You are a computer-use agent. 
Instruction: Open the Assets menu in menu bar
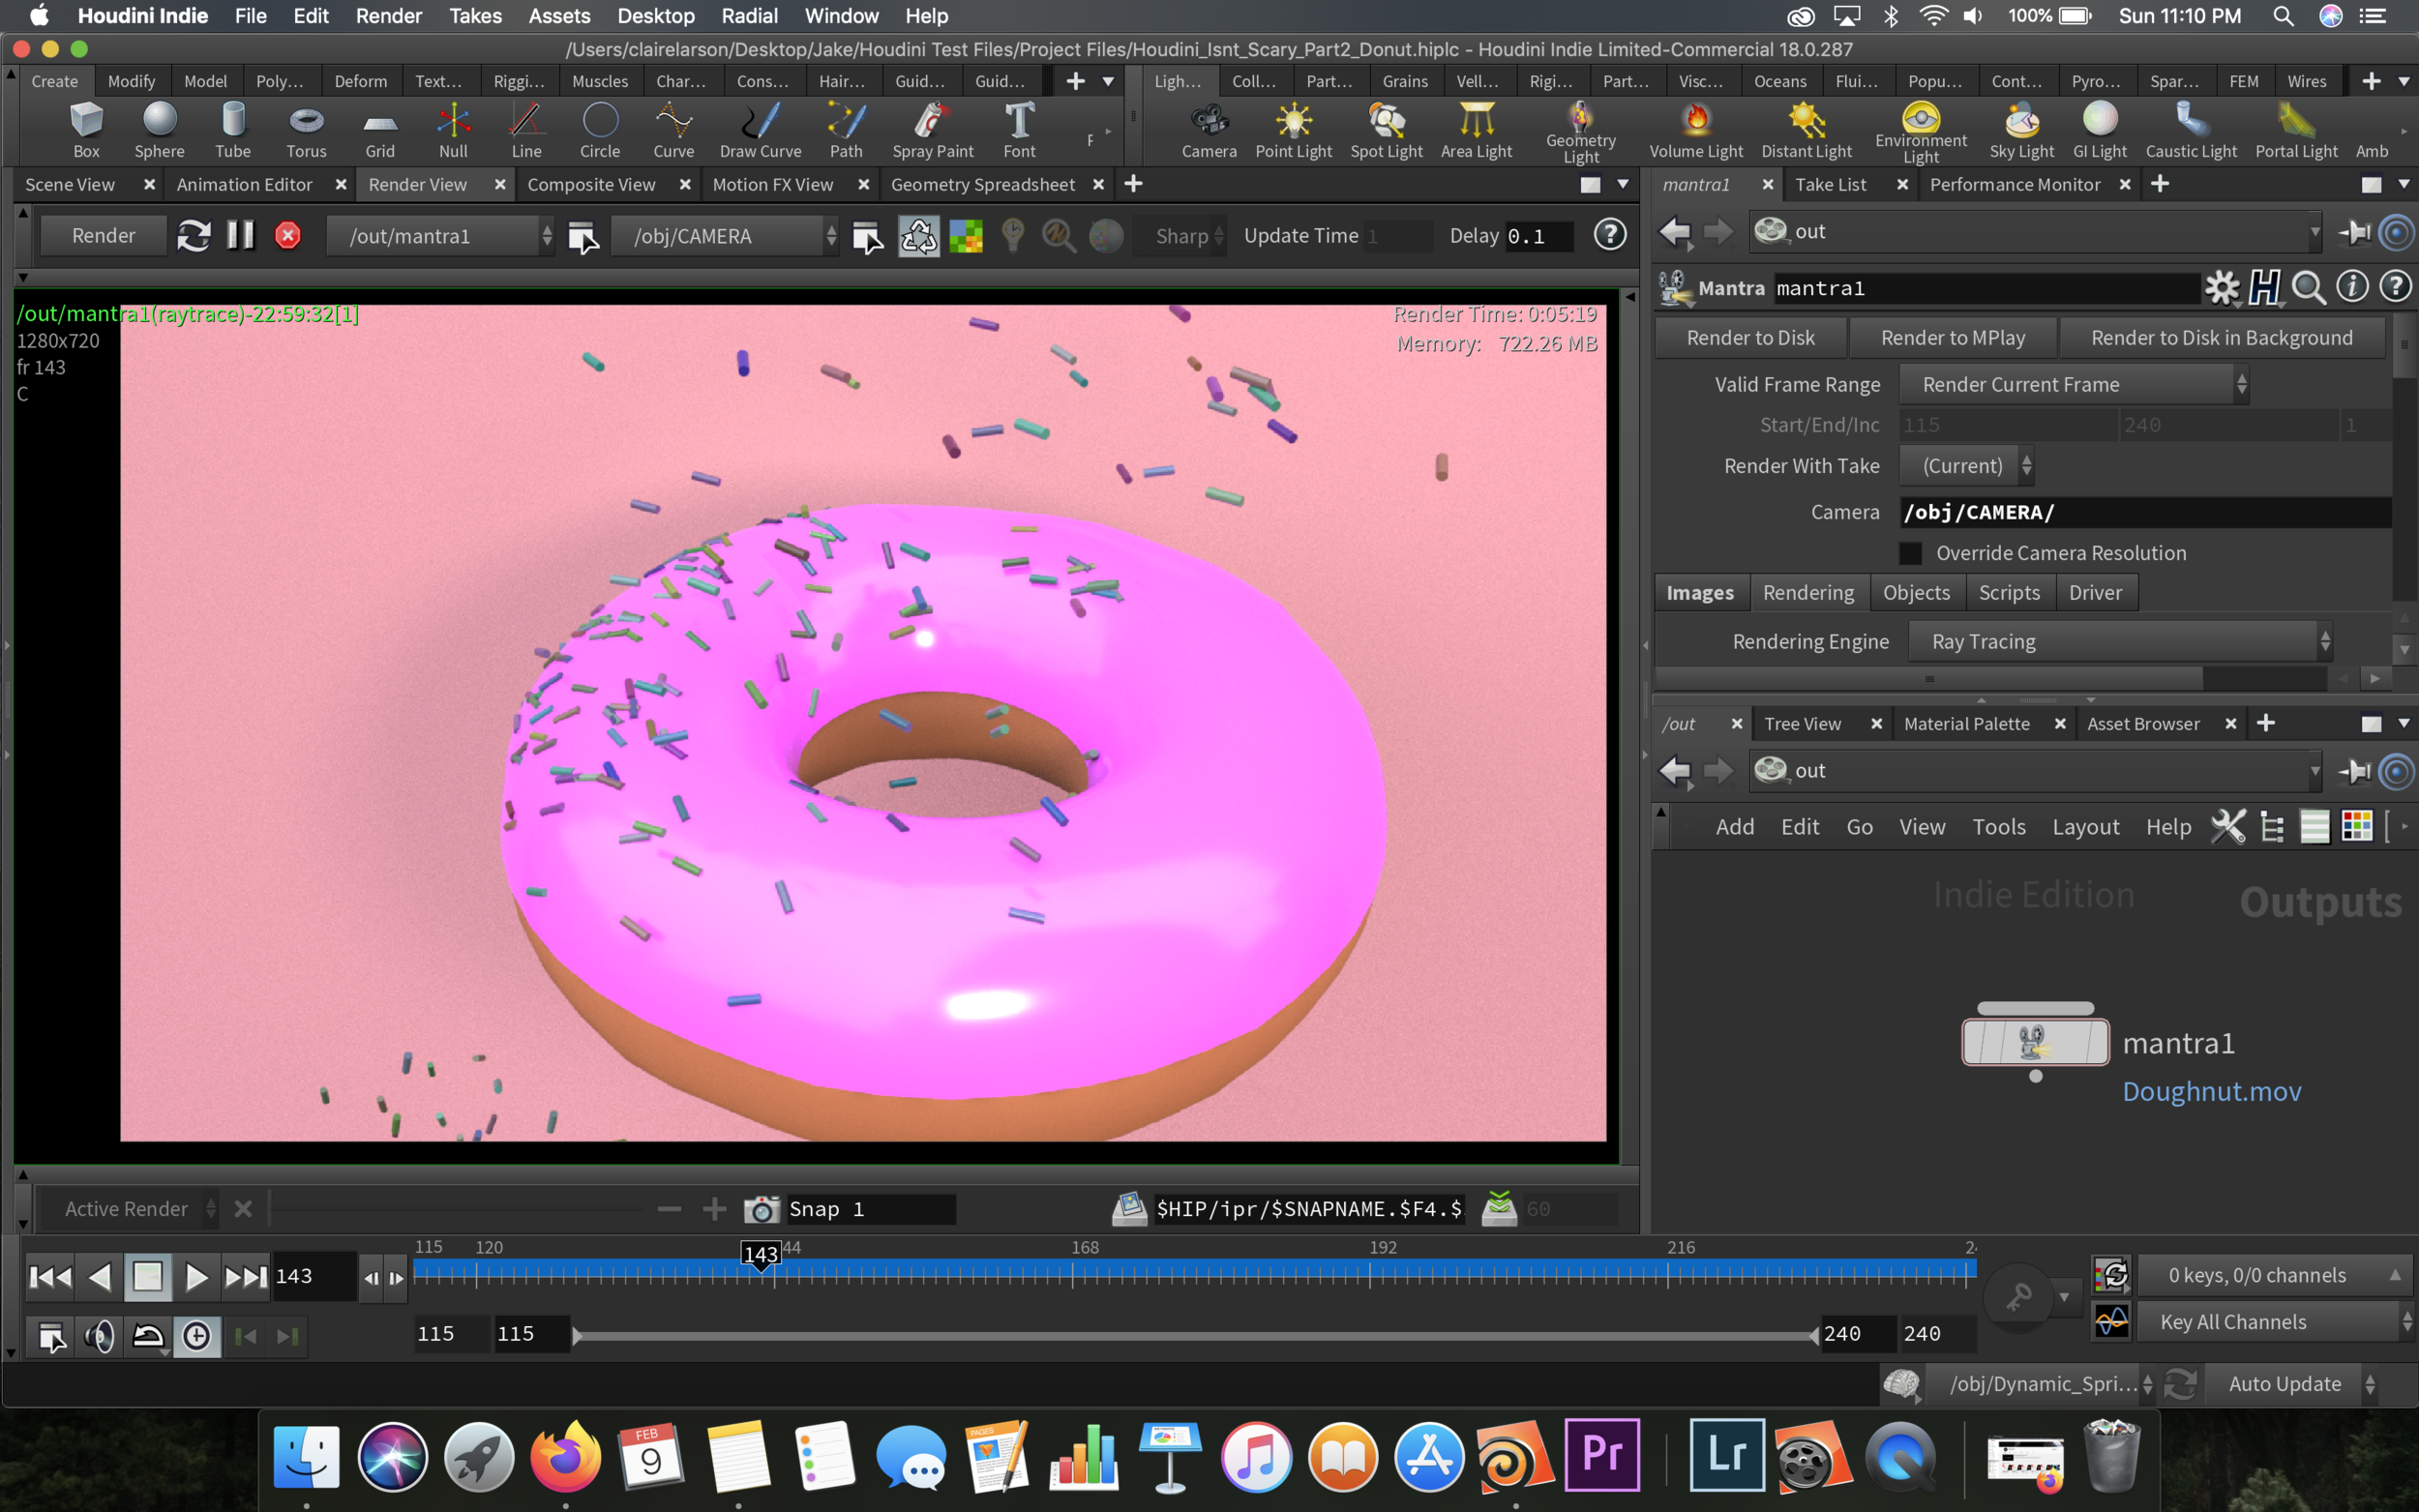click(559, 16)
